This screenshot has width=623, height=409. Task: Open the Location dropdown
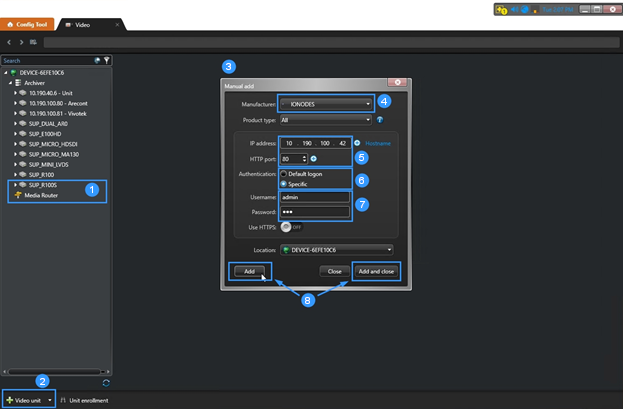(336, 249)
